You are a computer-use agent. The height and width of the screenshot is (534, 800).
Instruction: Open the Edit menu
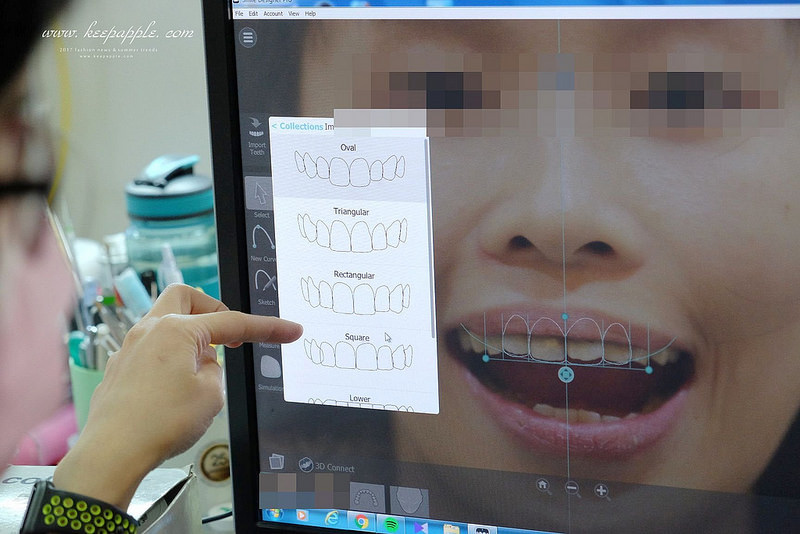click(253, 14)
